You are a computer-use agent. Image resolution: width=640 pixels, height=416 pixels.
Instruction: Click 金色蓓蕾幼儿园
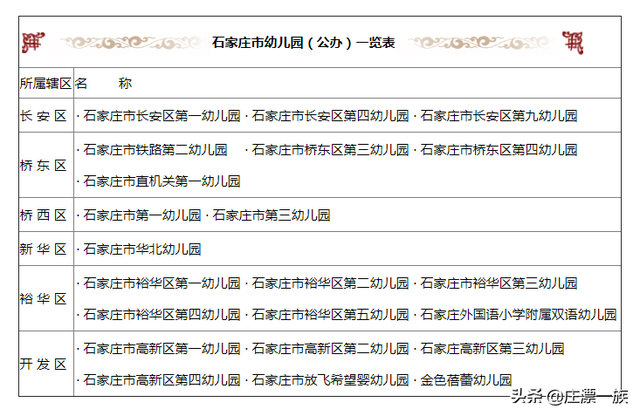click(x=466, y=380)
